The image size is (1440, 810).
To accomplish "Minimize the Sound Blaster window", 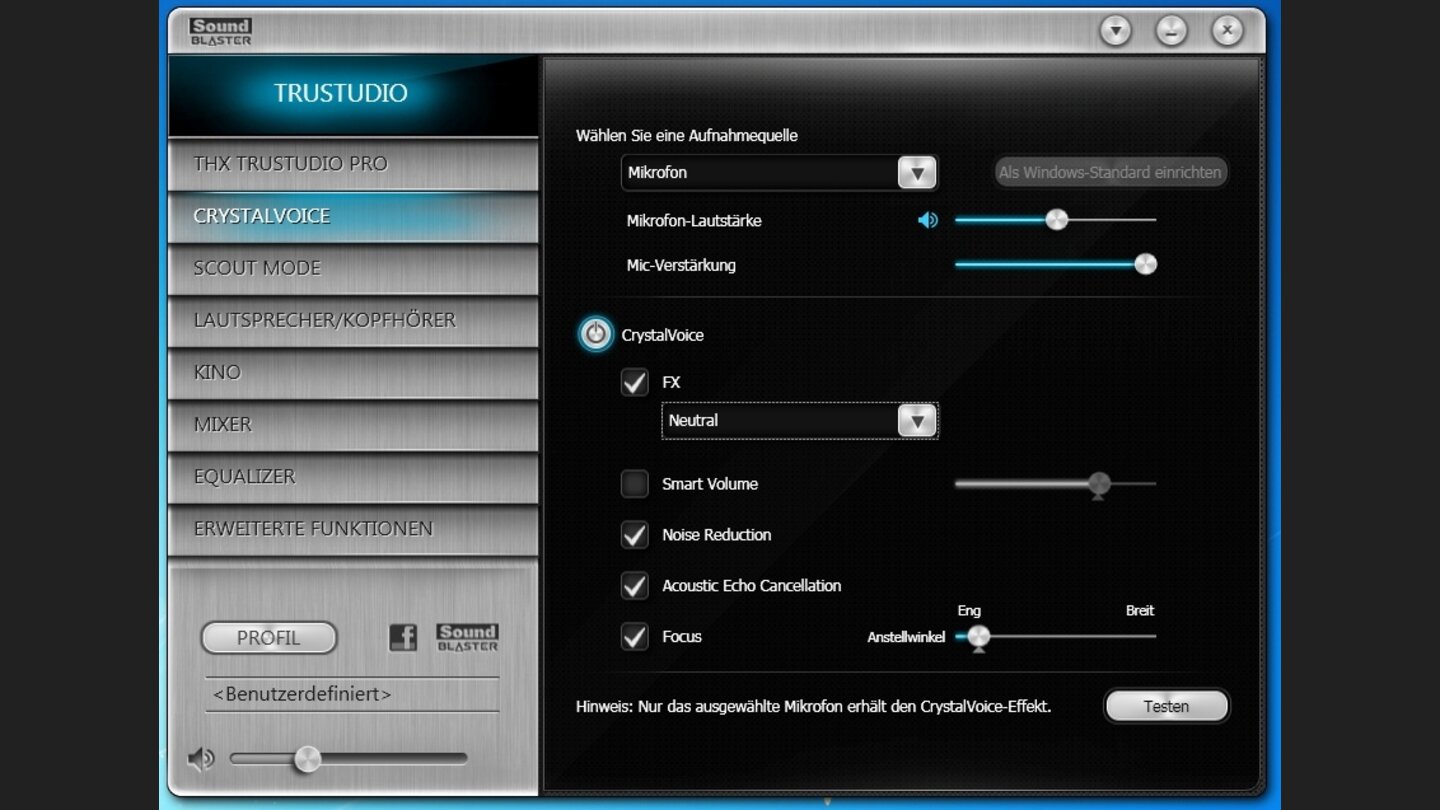I will pos(1172,30).
